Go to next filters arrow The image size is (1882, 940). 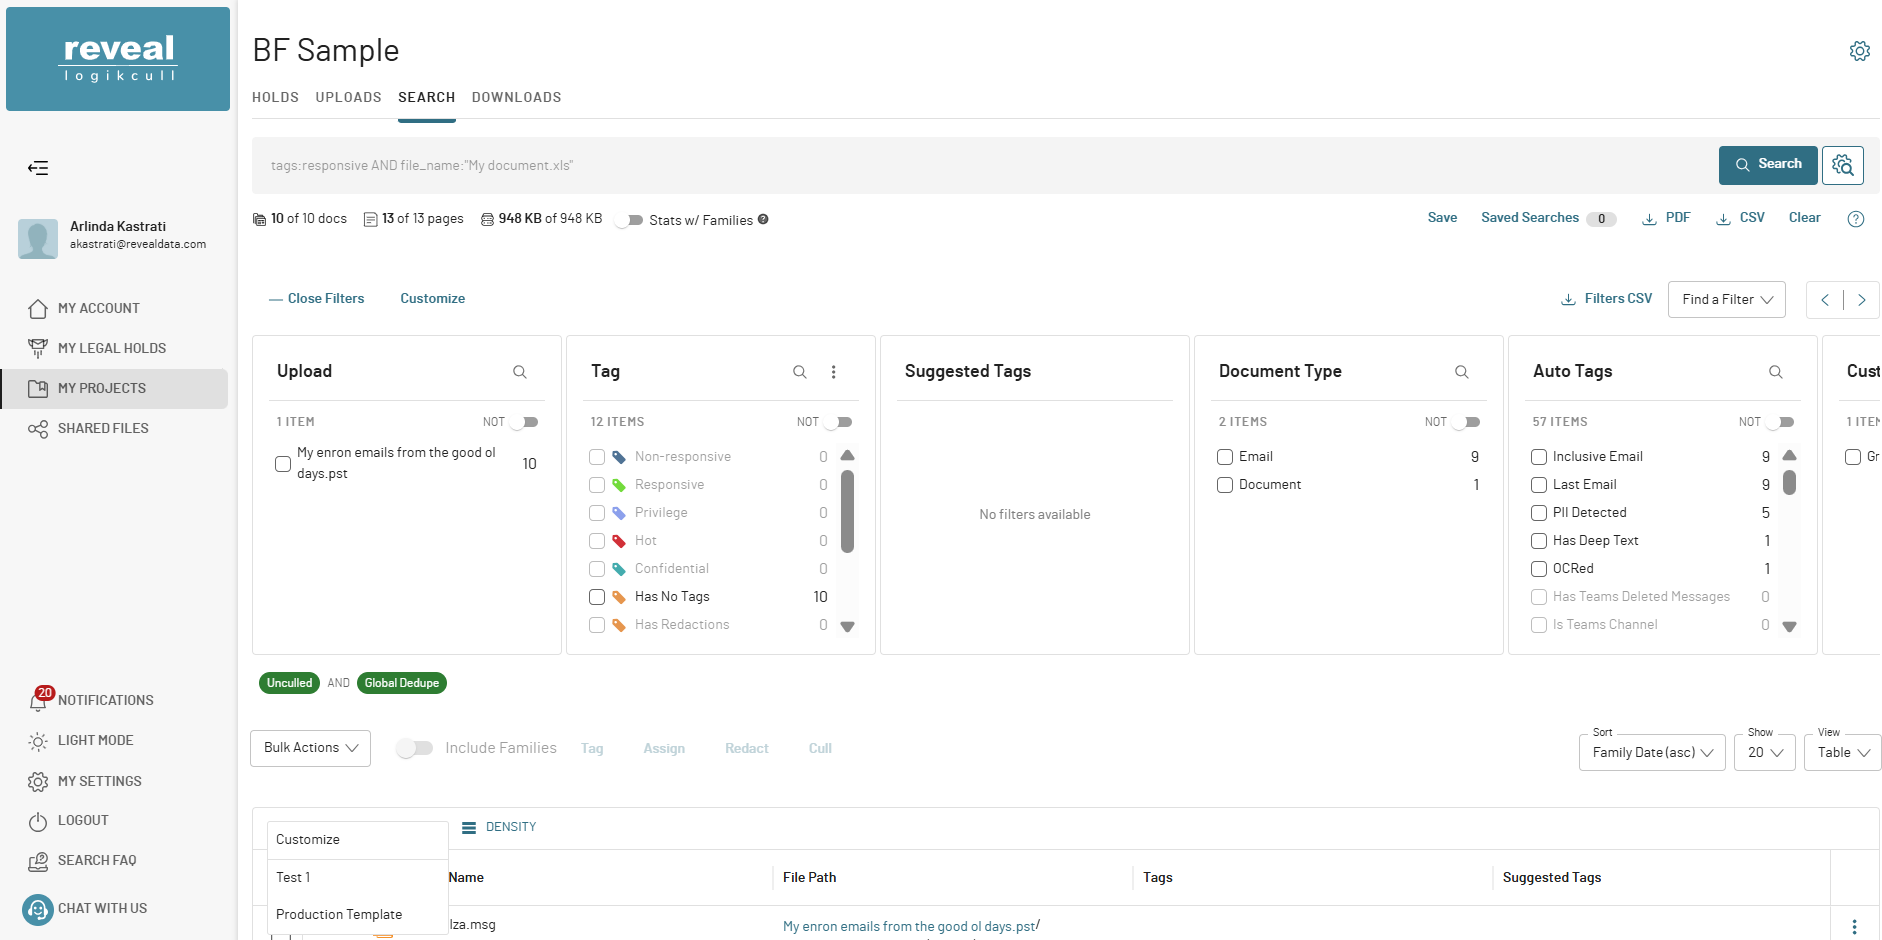click(1861, 300)
